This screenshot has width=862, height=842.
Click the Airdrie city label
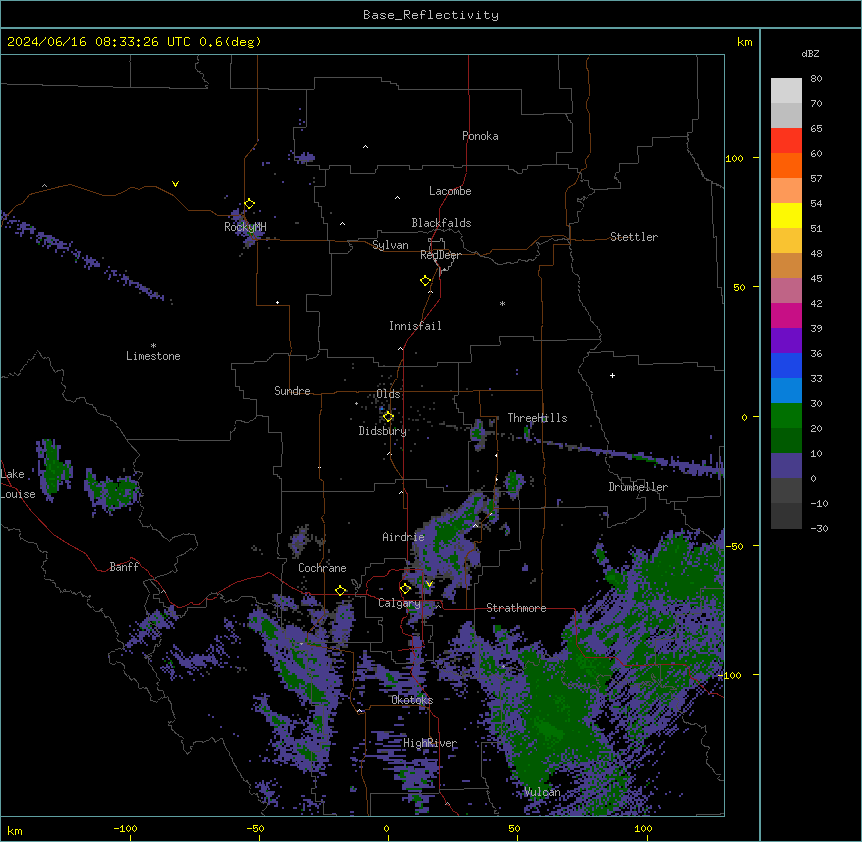click(404, 537)
